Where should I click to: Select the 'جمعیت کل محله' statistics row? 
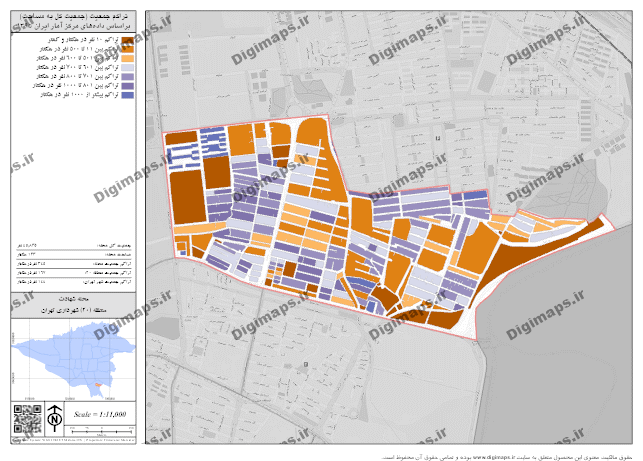[x=73, y=245]
